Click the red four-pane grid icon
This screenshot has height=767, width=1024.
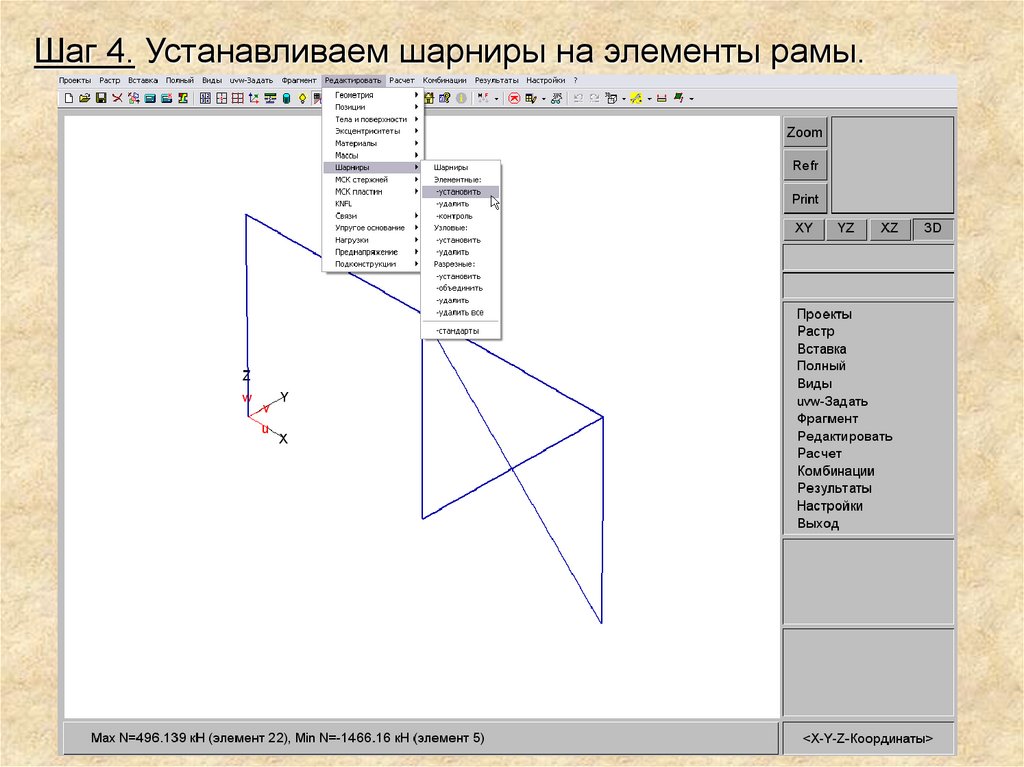tap(238, 98)
